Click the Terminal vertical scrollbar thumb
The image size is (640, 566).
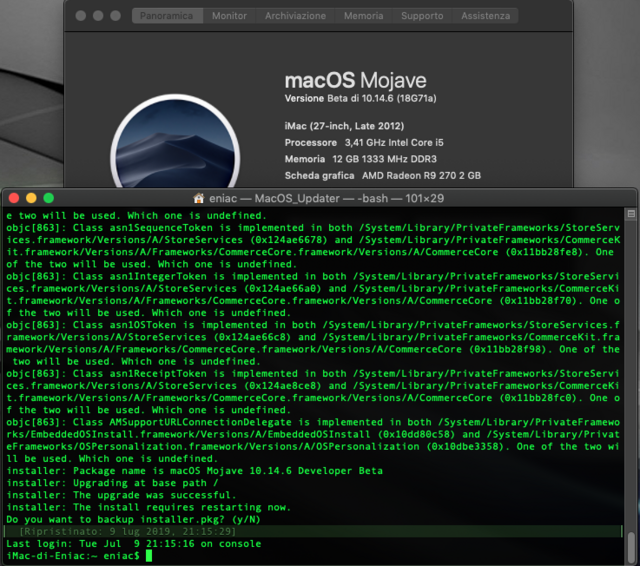631,547
